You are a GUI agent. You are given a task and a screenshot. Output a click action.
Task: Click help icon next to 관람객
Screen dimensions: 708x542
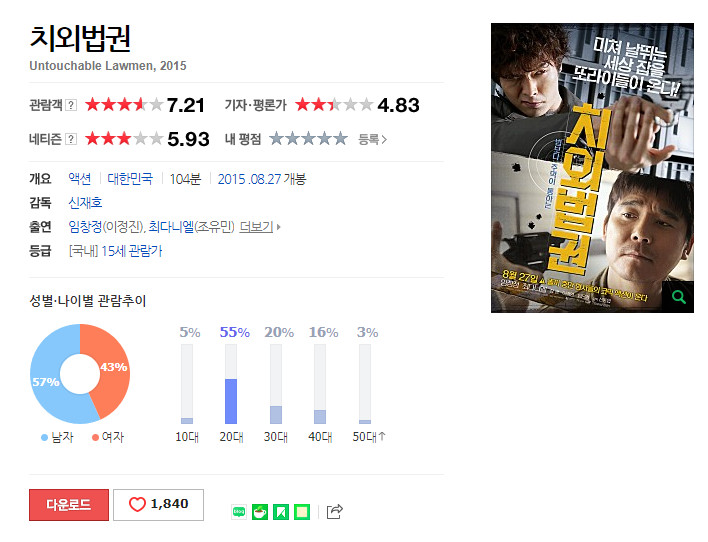[71, 105]
